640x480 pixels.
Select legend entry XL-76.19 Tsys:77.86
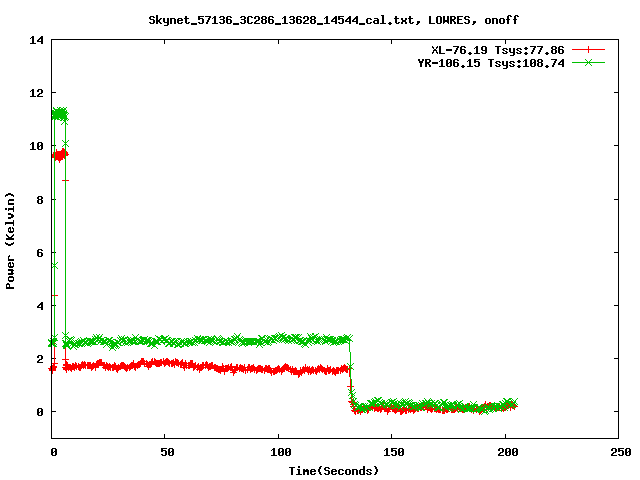click(x=498, y=50)
